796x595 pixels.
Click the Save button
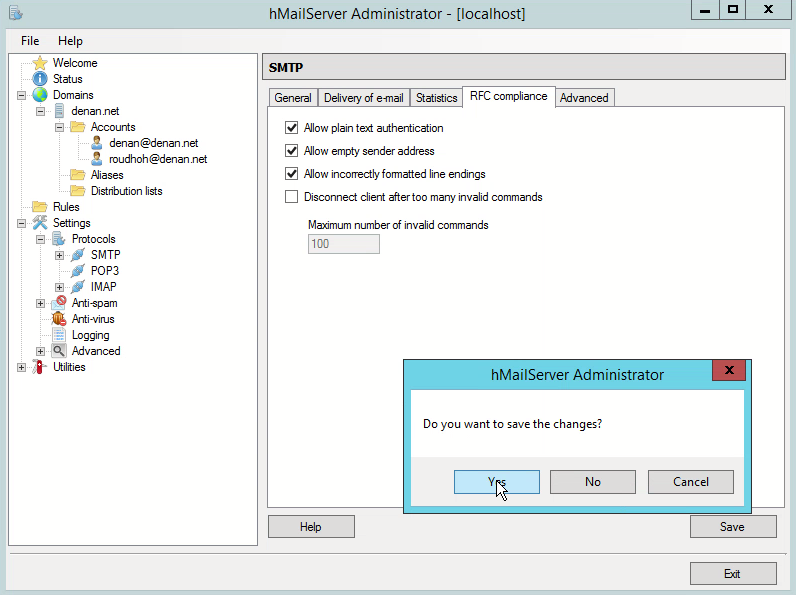tap(733, 526)
